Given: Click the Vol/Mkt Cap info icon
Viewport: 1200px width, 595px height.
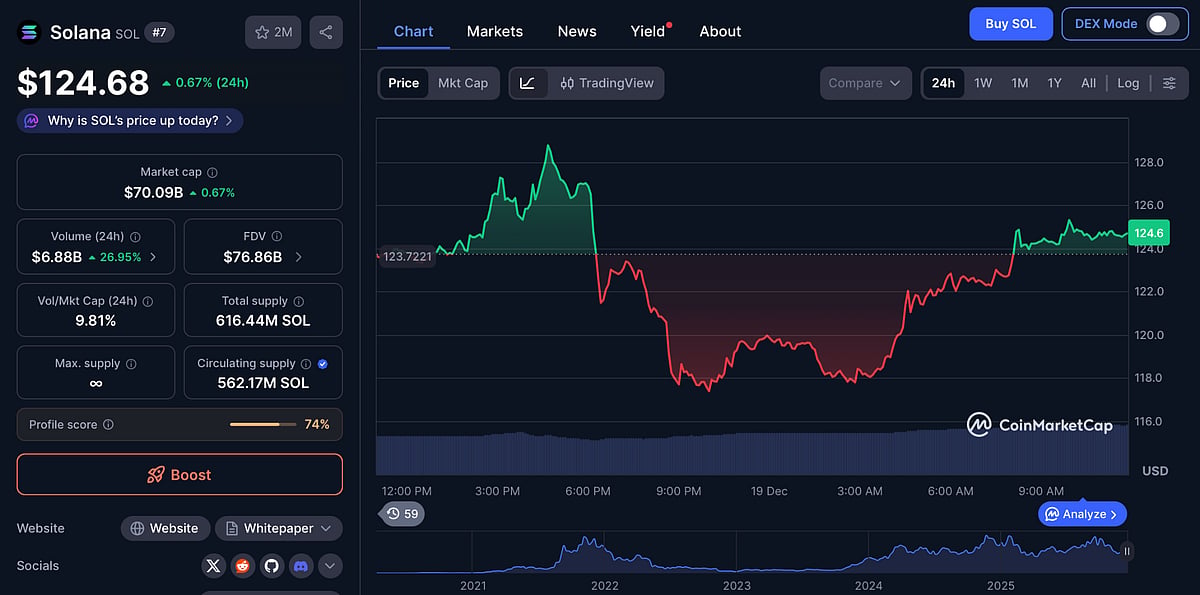Looking at the screenshot, I should tap(148, 301).
